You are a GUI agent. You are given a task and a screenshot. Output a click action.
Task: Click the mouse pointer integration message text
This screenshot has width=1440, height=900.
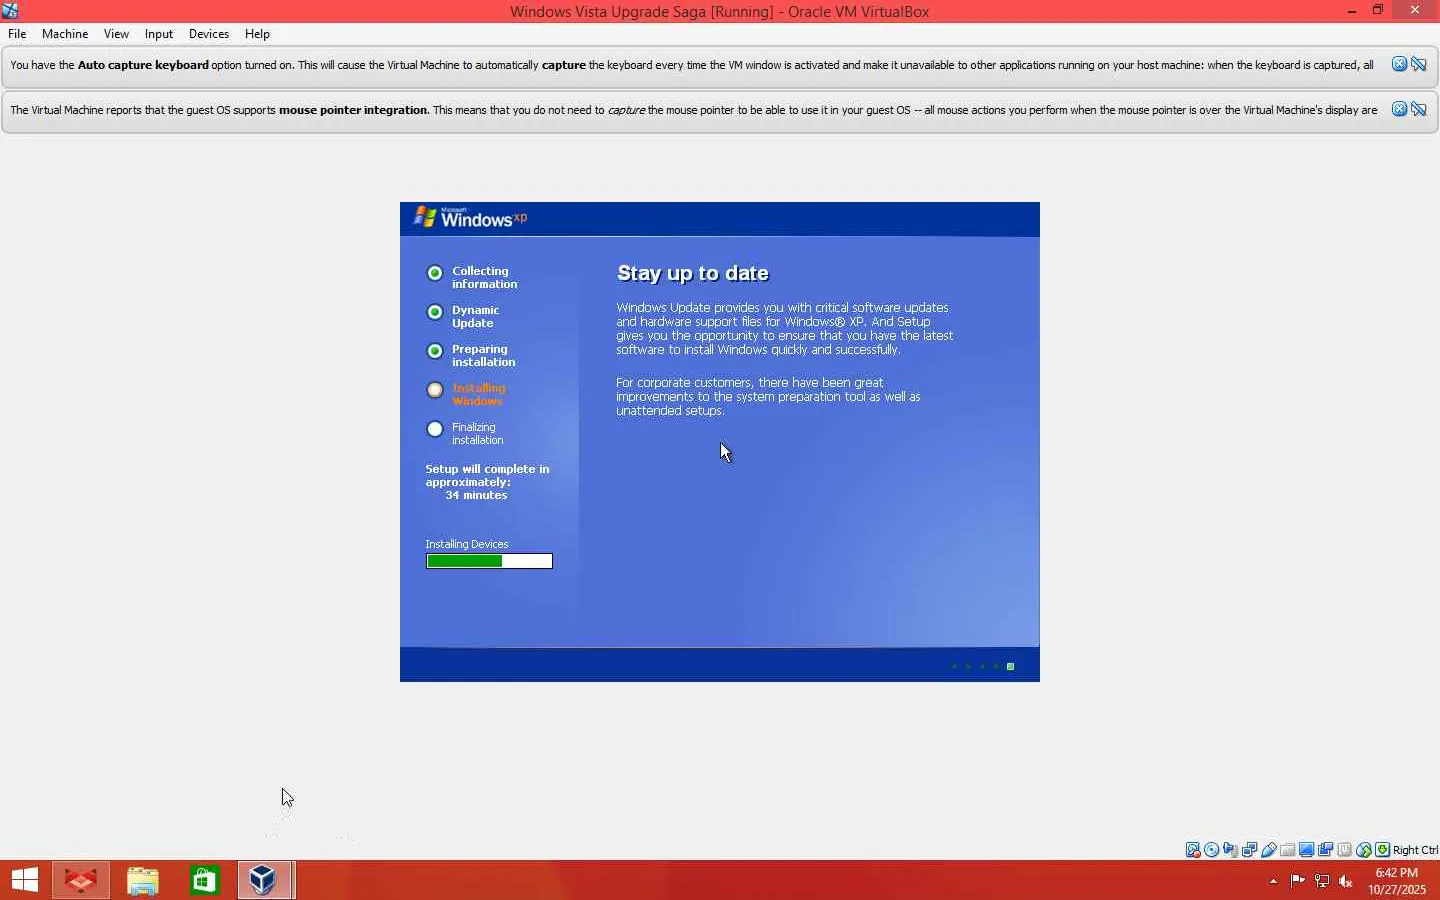click(x=694, y=110)
